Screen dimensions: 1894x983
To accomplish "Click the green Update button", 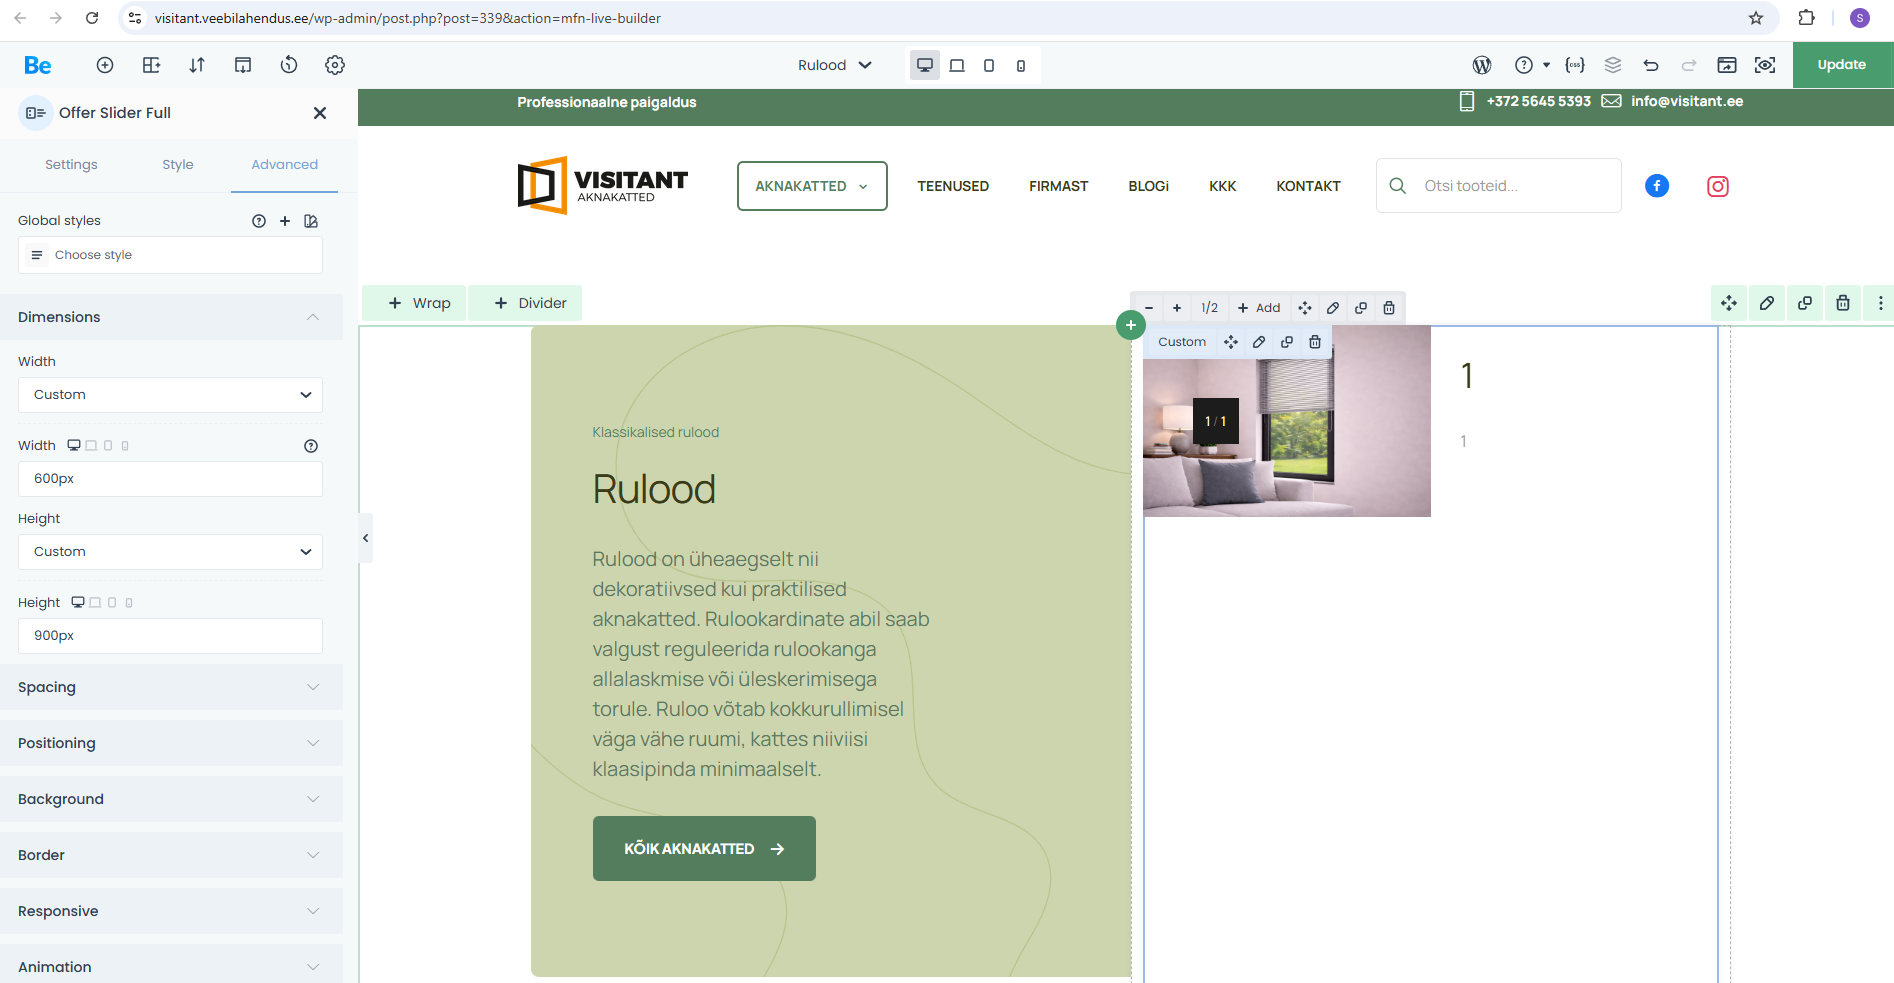I will pos(1842,65).
